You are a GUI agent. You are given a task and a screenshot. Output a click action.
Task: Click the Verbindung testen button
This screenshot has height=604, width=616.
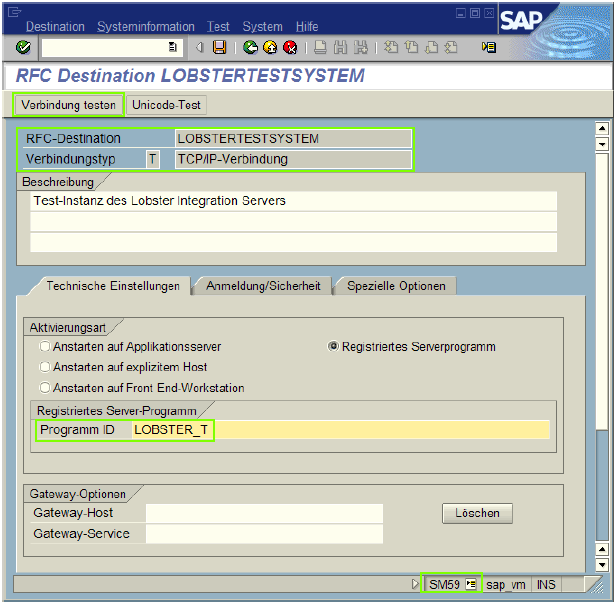point(68,105)
